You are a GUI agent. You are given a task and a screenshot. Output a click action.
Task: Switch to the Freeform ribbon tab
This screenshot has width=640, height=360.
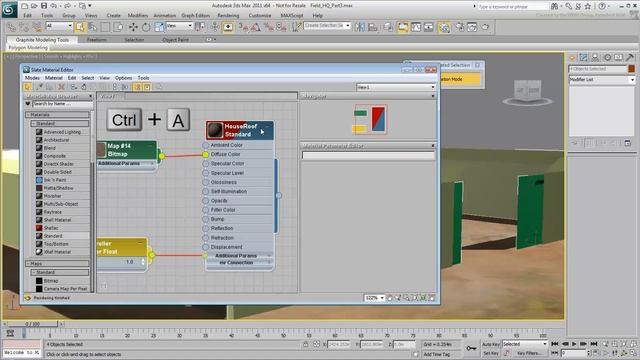click(x=97, y=40)
